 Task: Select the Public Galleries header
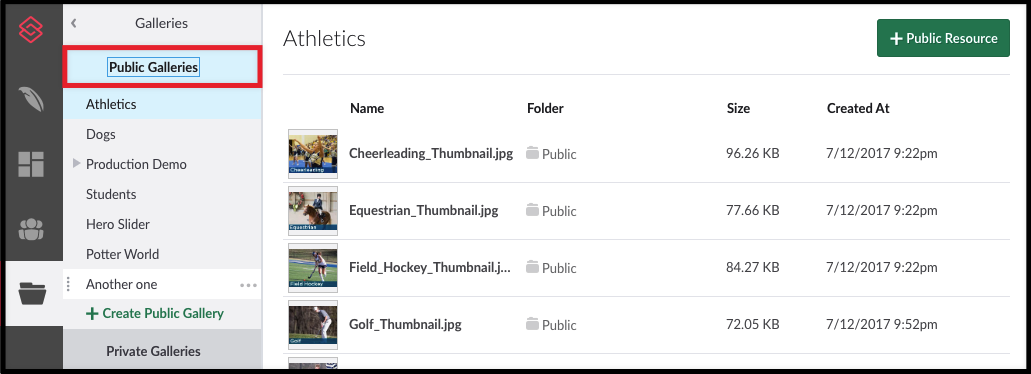coord(153,67)
